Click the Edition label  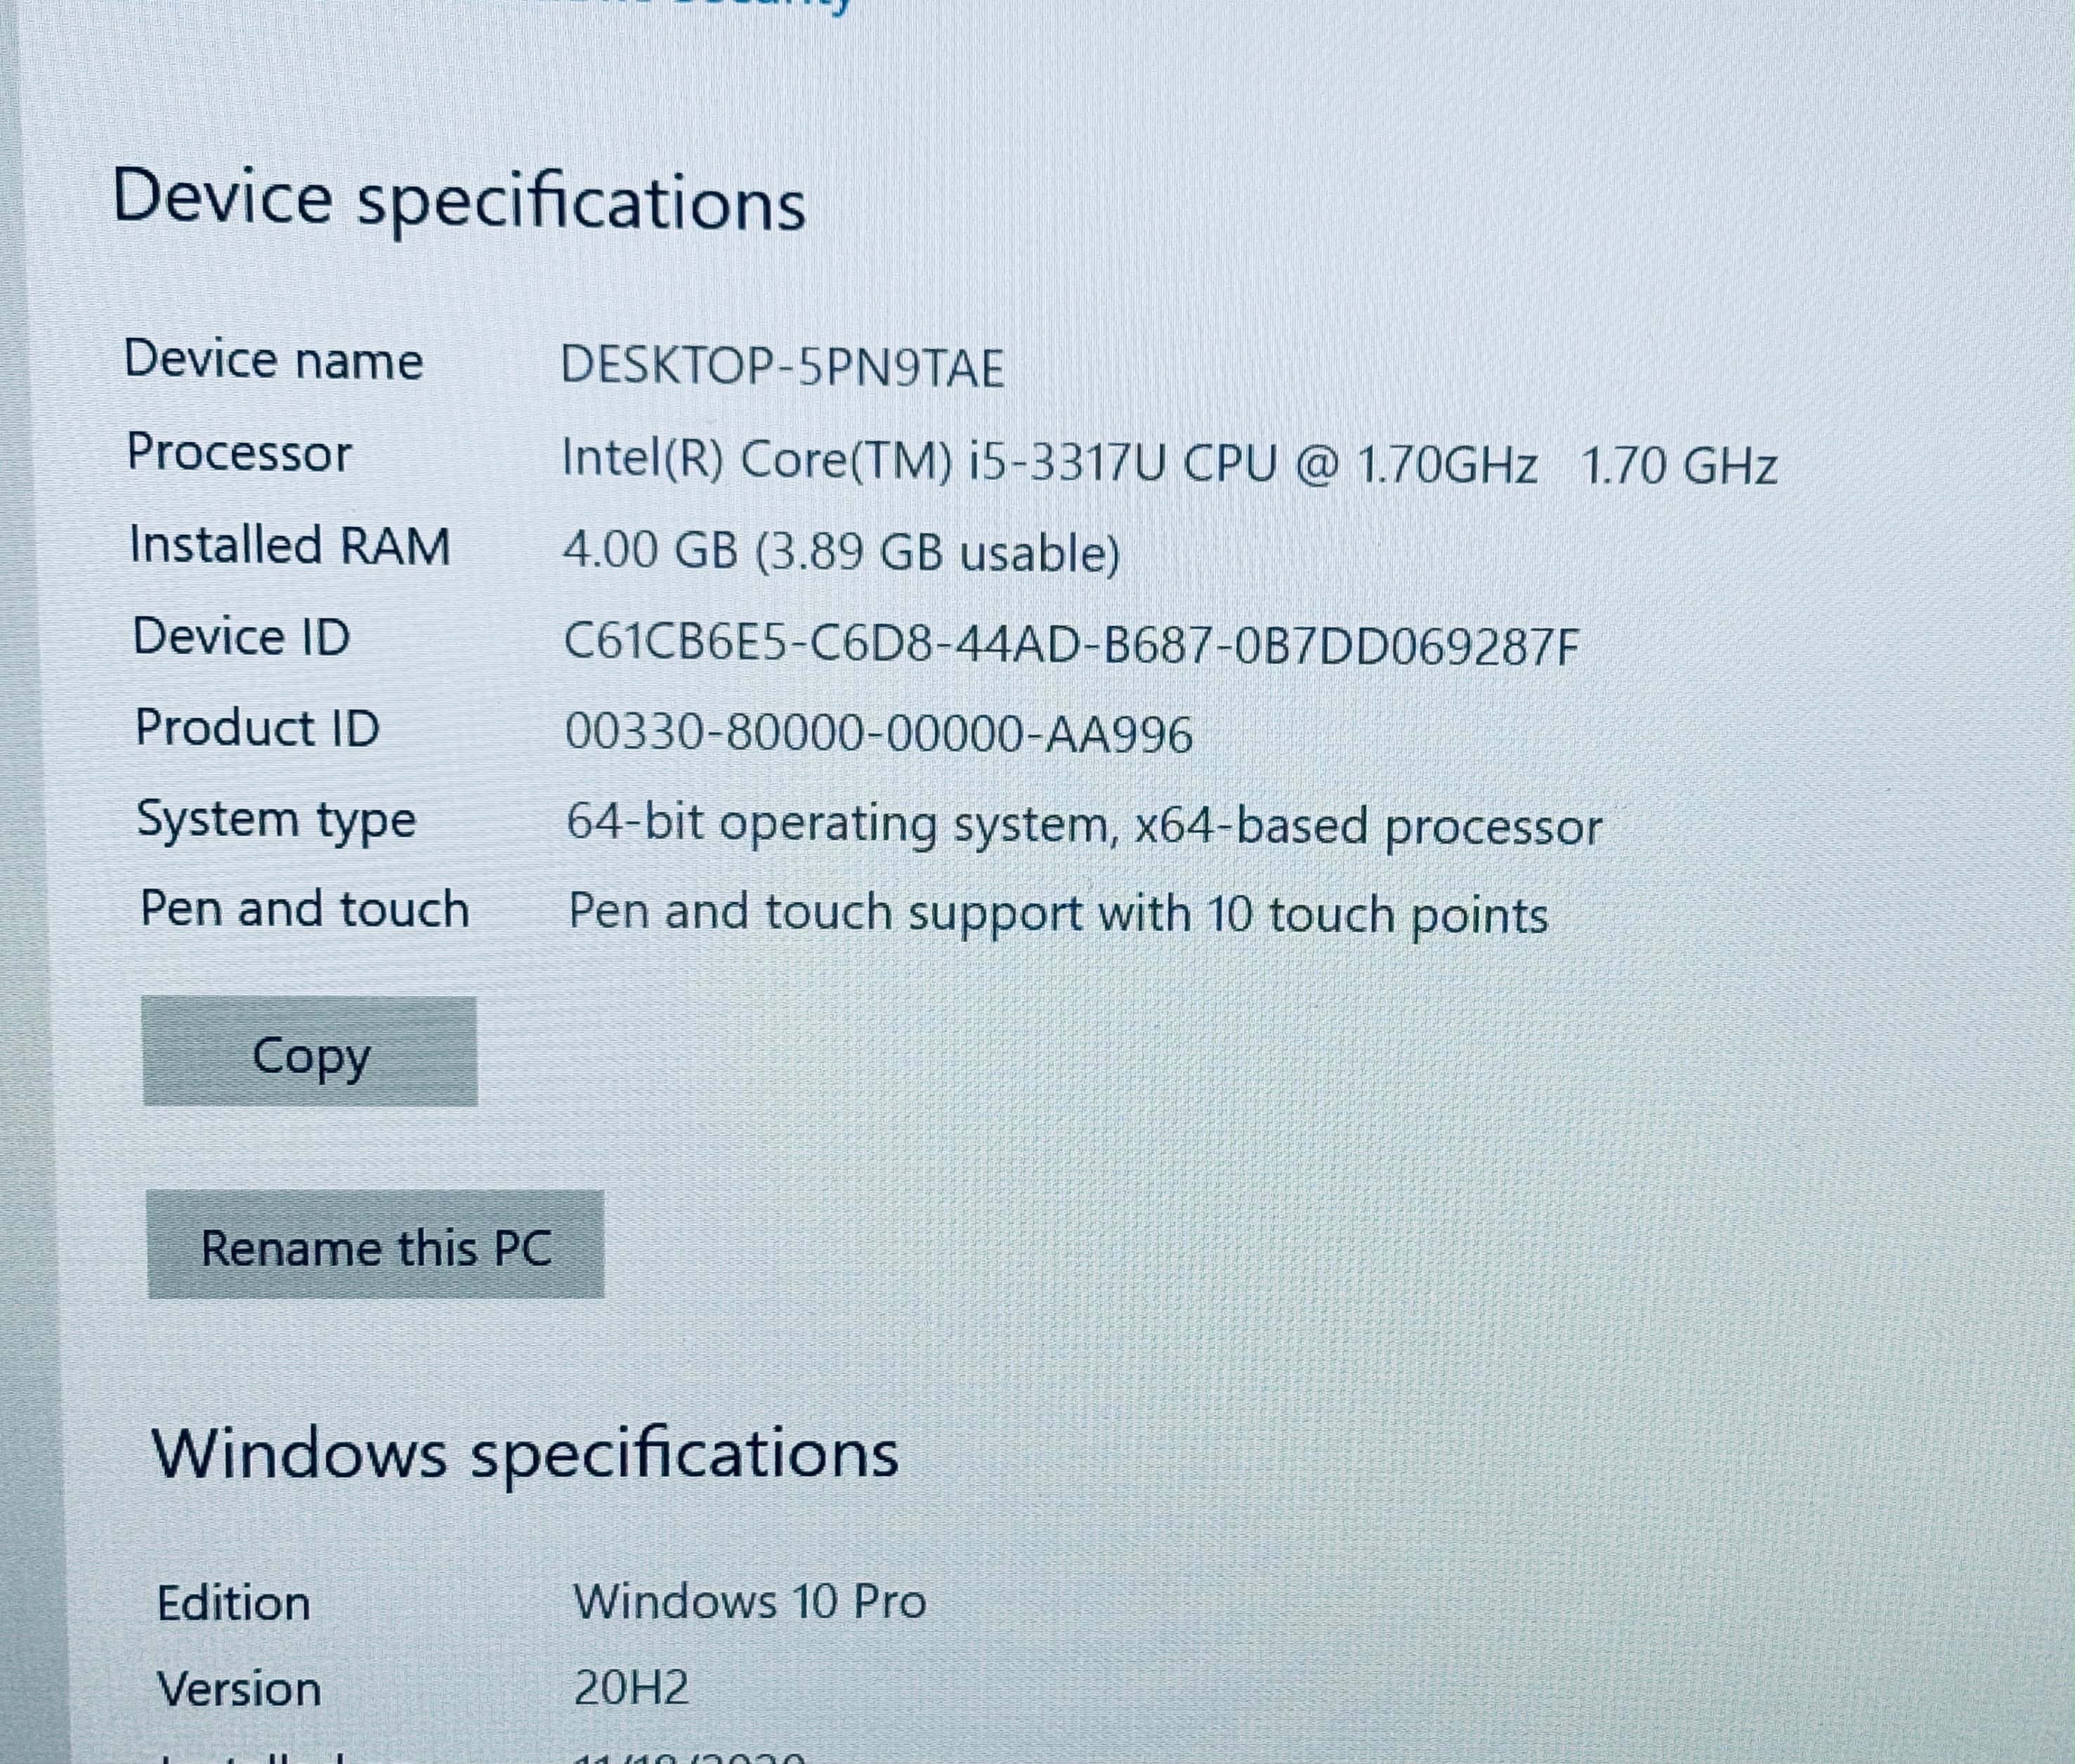[x=234, y=1603]
